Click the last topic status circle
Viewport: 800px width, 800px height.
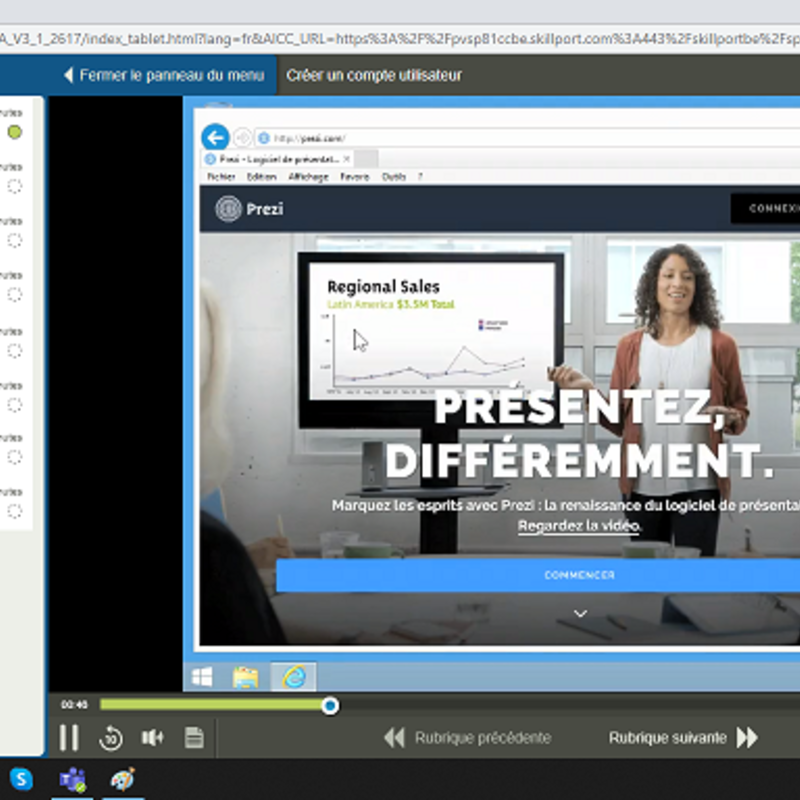tap(15, 511)
